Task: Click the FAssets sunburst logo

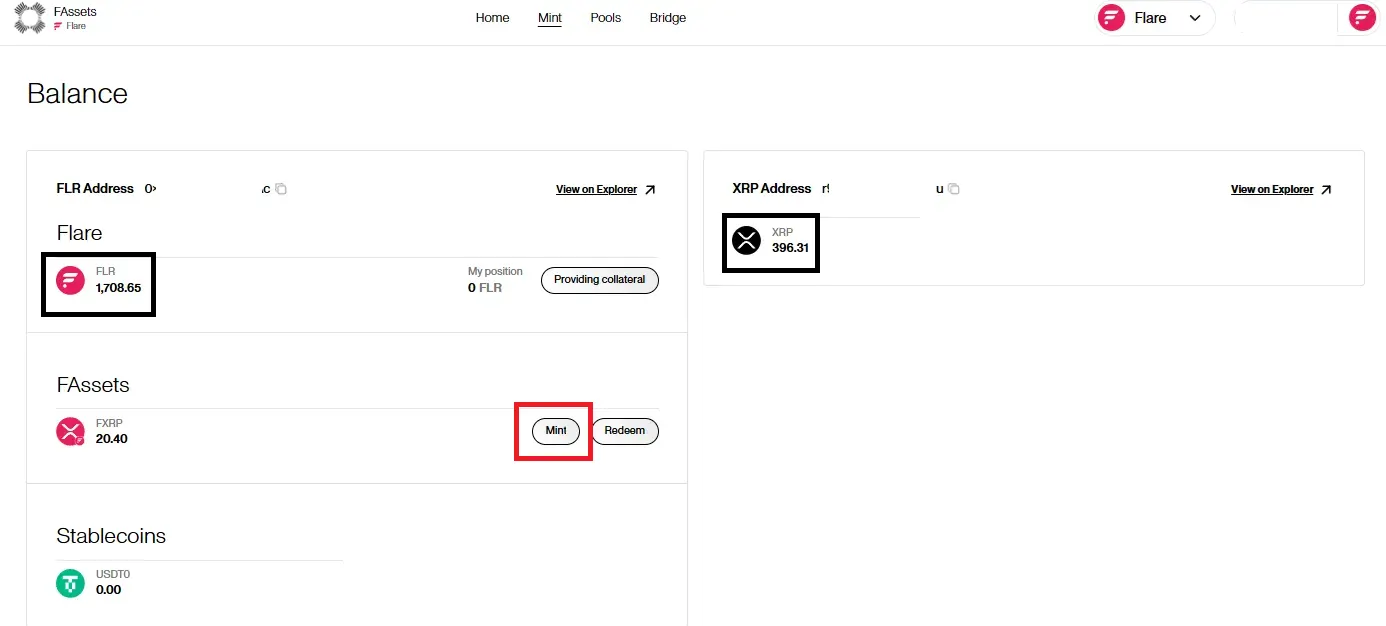Action: [29, 18]
